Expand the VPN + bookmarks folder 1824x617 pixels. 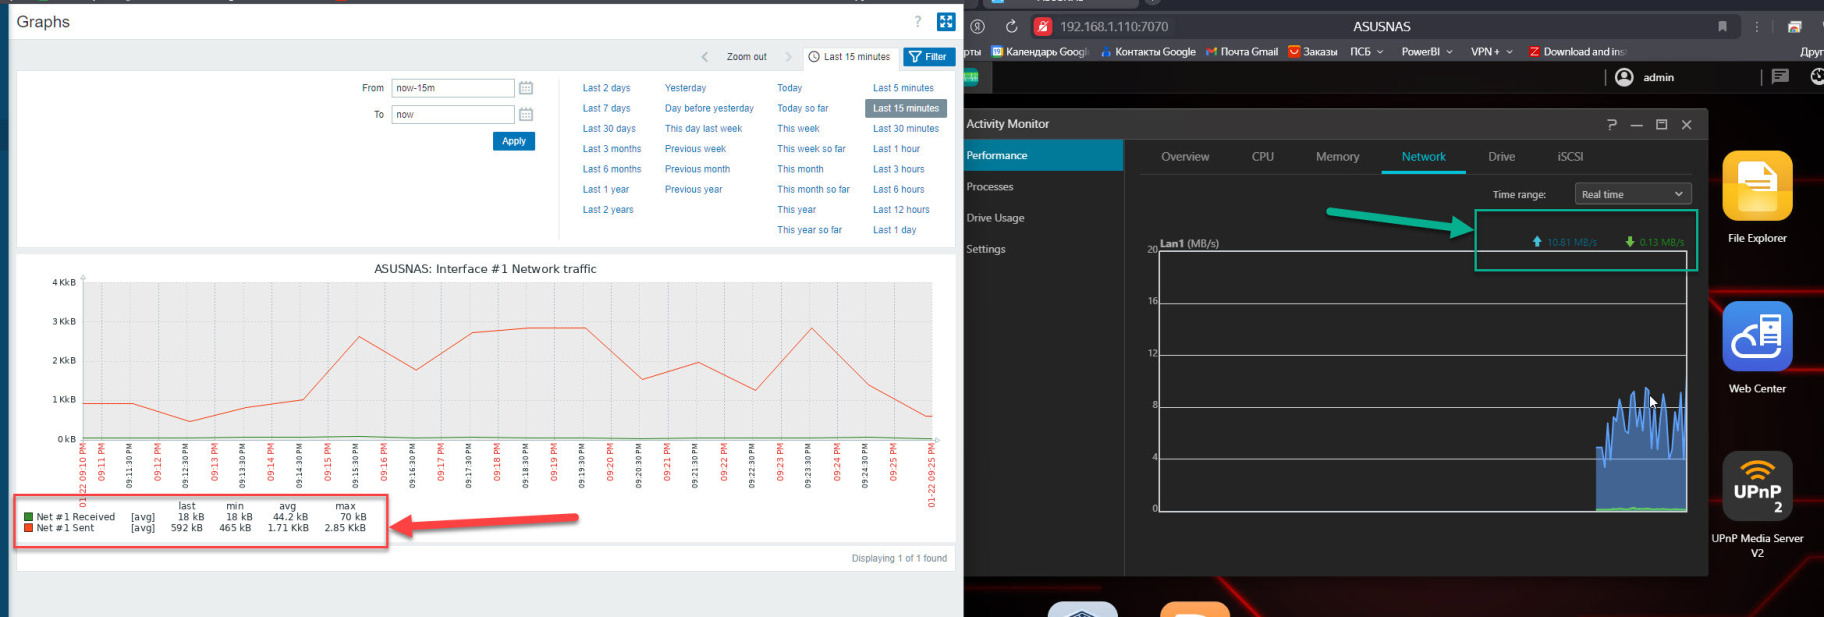tap(1492, 52)
